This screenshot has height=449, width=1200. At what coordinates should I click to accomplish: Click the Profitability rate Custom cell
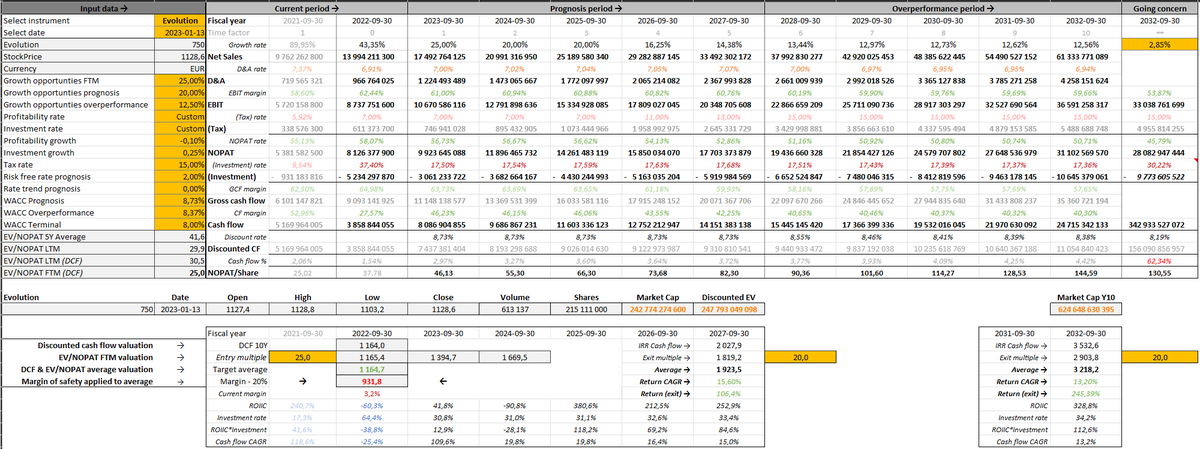[x=181, y=115]
